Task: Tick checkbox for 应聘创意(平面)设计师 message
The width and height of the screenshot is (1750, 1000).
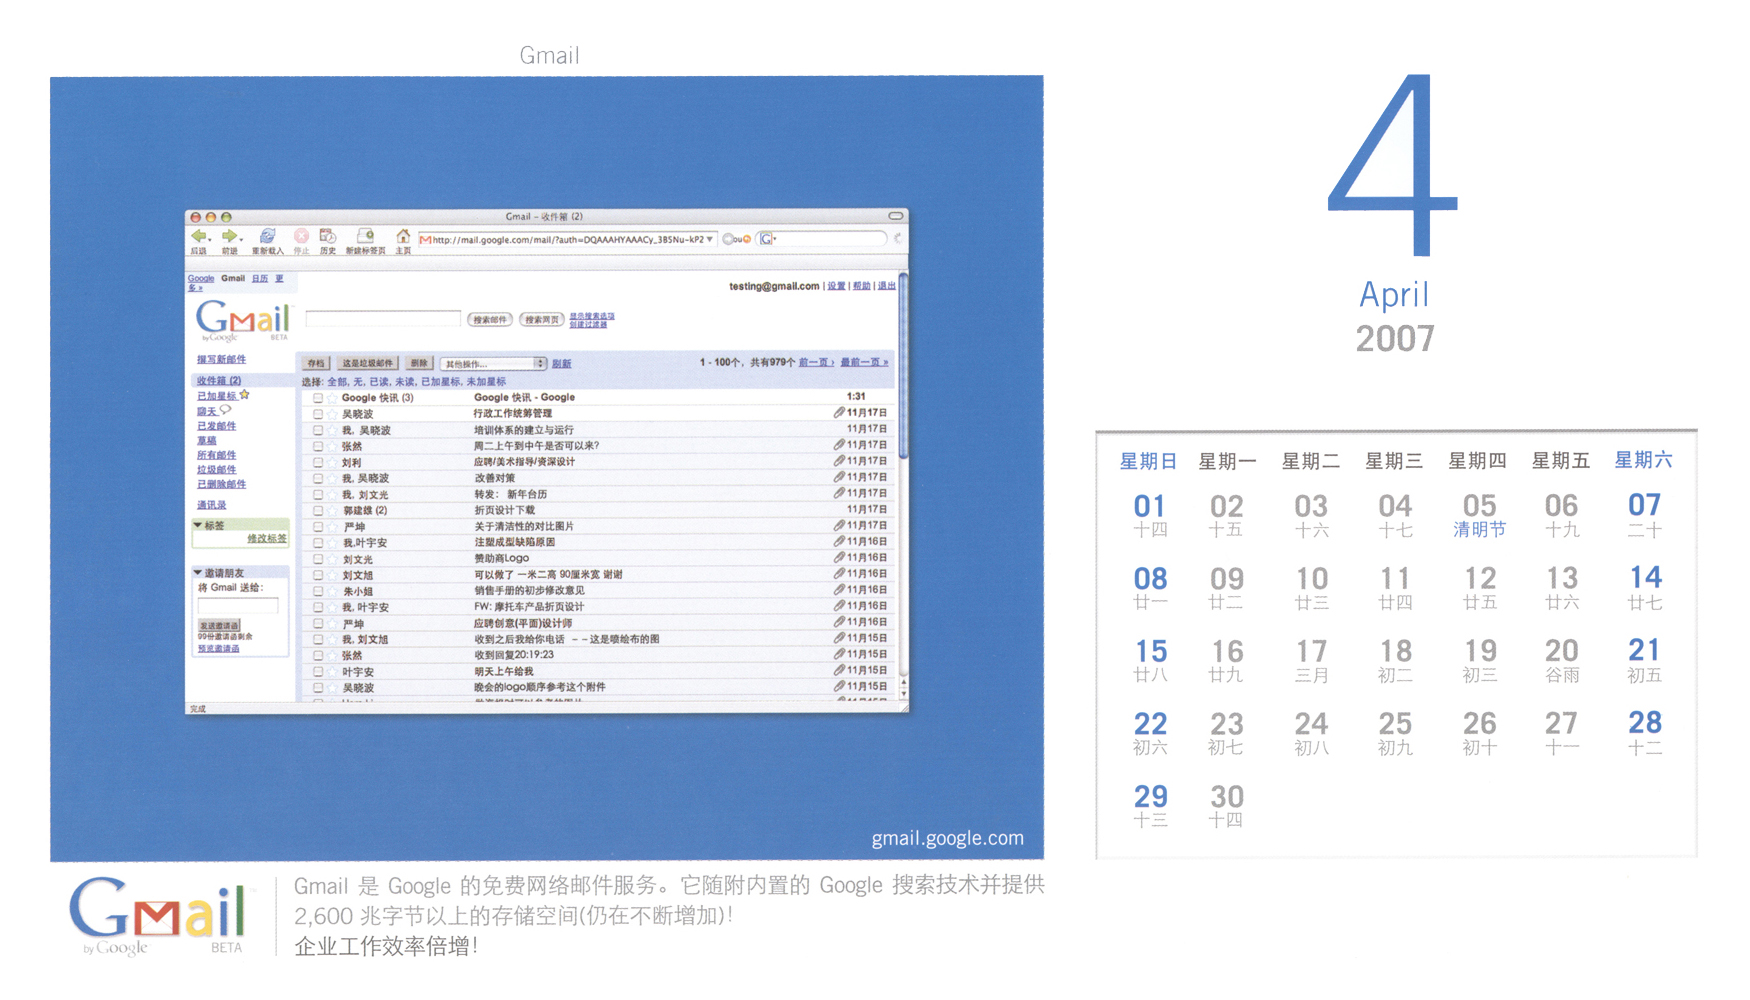Action: (x=317, y=623)
